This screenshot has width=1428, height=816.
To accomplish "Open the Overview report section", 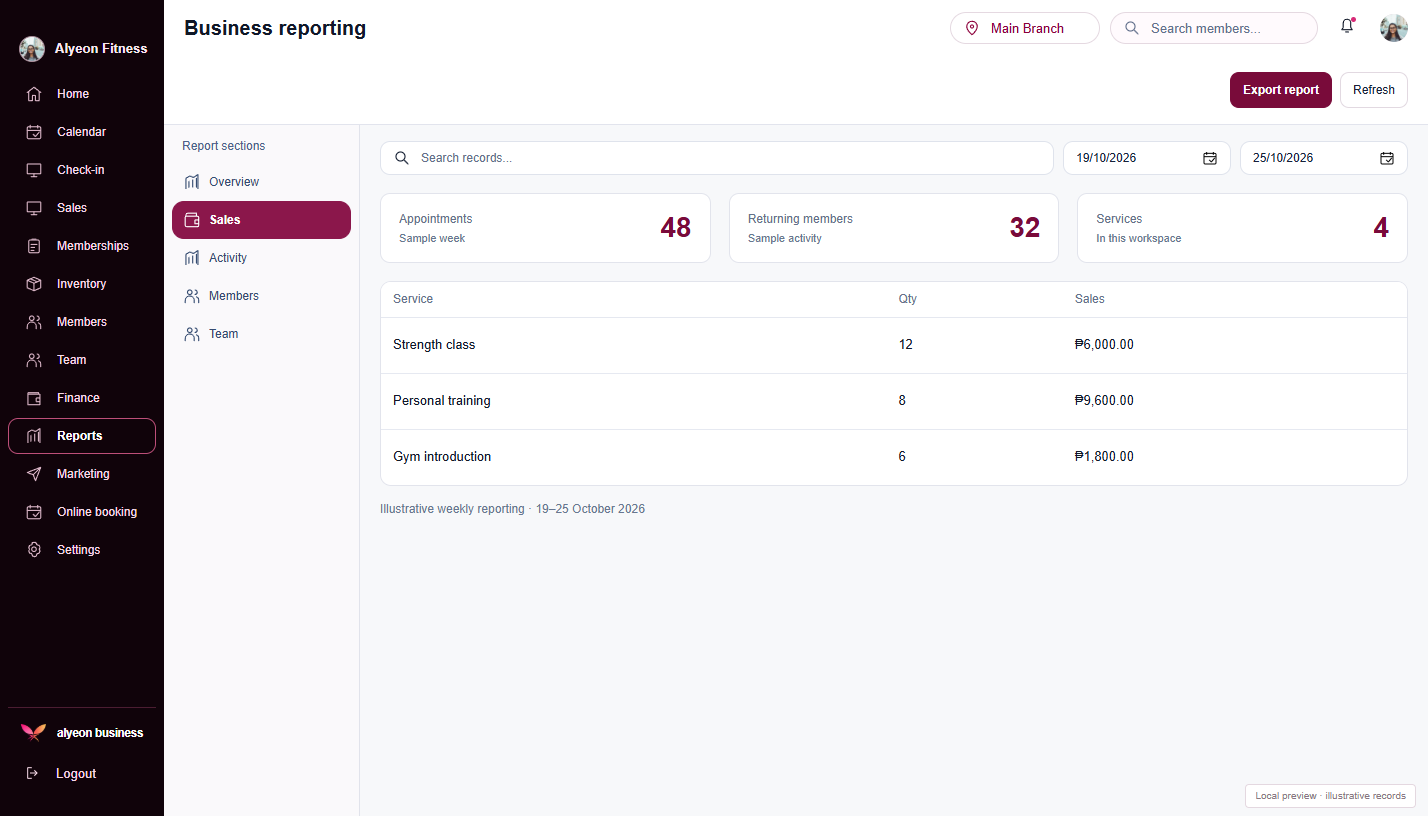I will 261,182.
